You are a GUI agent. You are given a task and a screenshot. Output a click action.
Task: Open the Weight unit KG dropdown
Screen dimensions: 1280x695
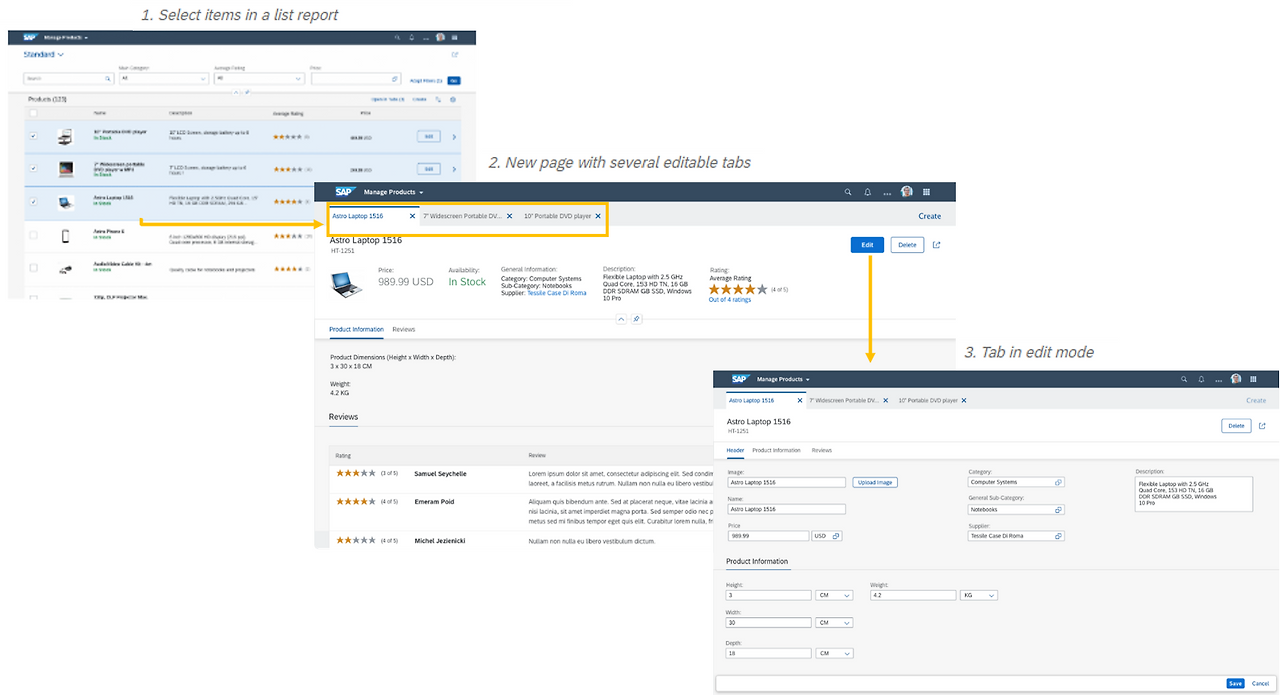click(979, 595)
